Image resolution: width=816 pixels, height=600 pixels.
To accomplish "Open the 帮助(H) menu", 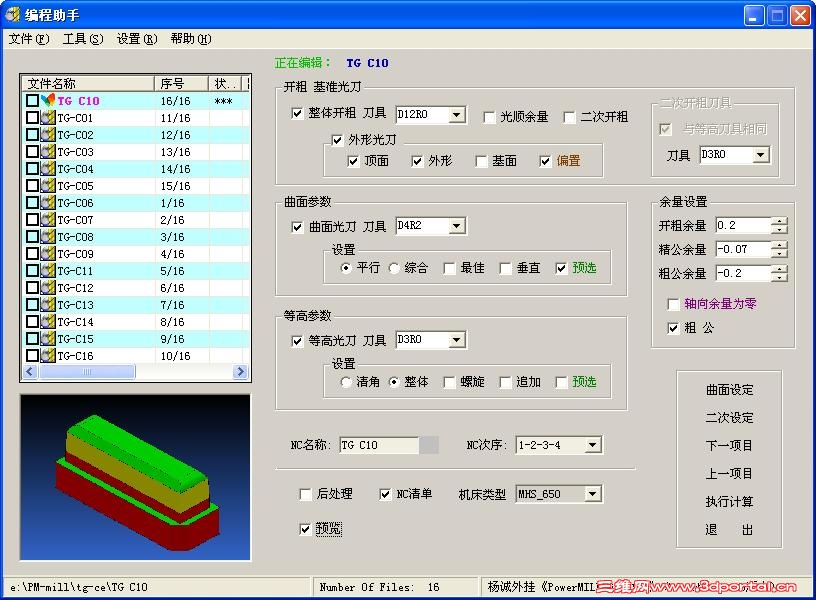I will [x=190, y=38].
